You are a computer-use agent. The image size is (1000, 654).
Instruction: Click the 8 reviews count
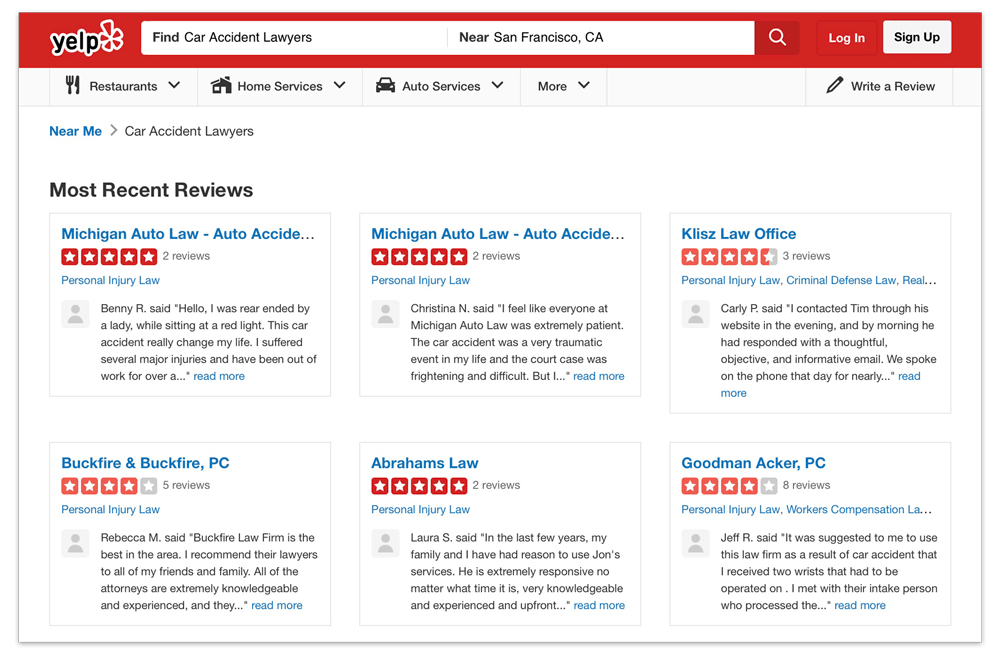point(806,485)
